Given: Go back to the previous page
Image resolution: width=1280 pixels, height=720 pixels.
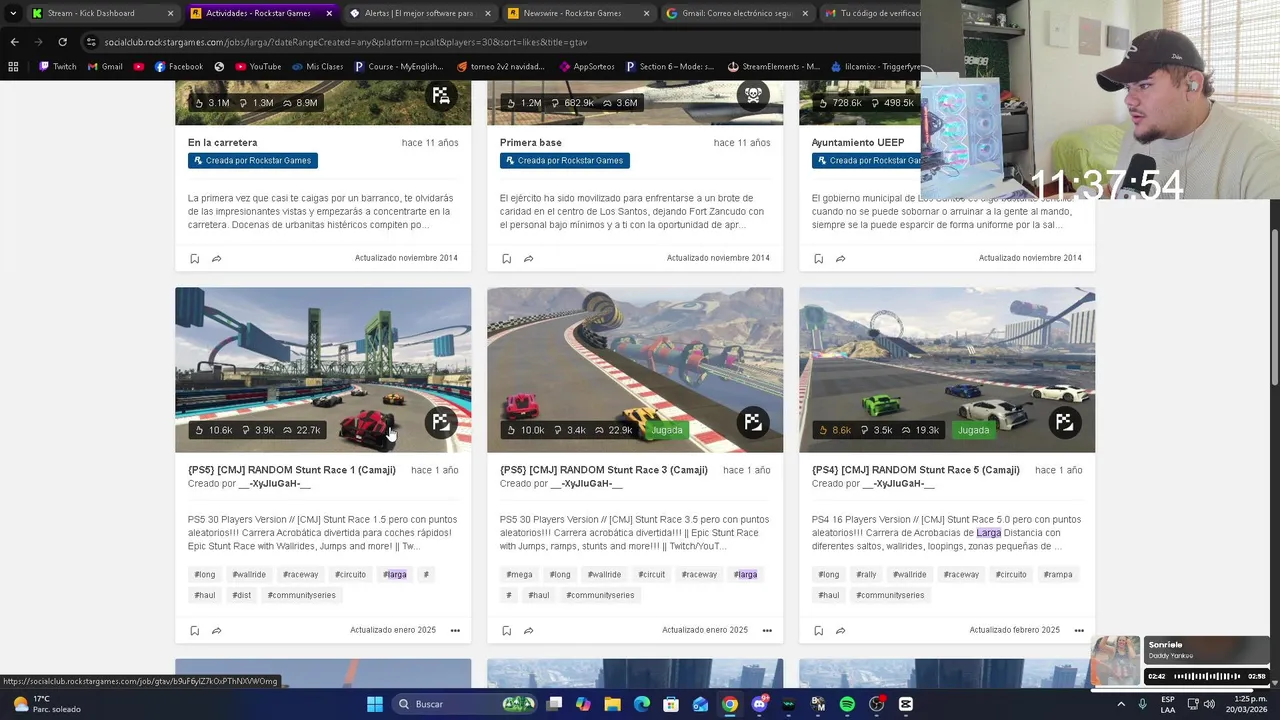Looking at the screenshot, I should (x=14, y=42).
